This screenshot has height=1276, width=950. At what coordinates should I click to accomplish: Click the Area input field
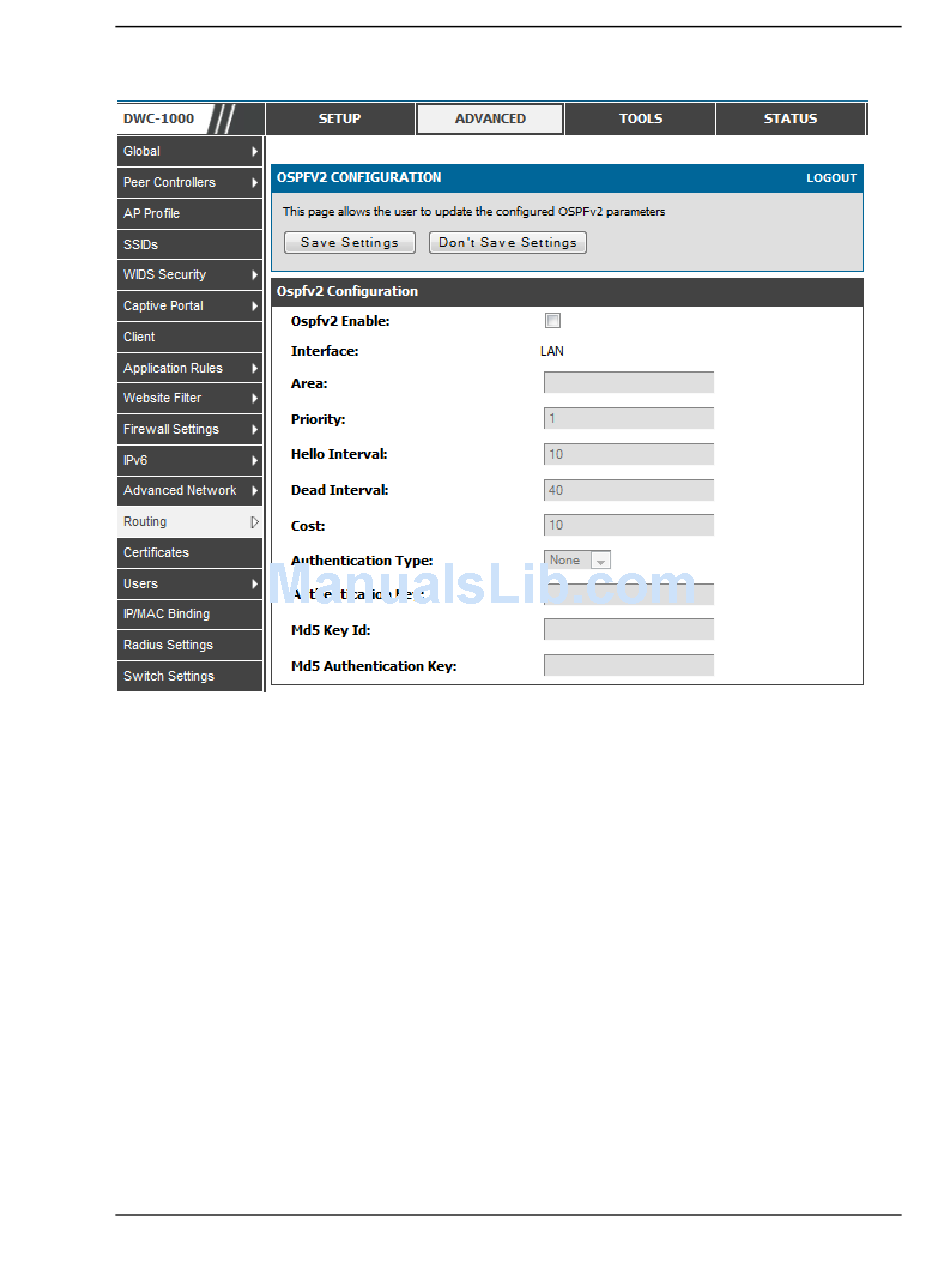628,383
